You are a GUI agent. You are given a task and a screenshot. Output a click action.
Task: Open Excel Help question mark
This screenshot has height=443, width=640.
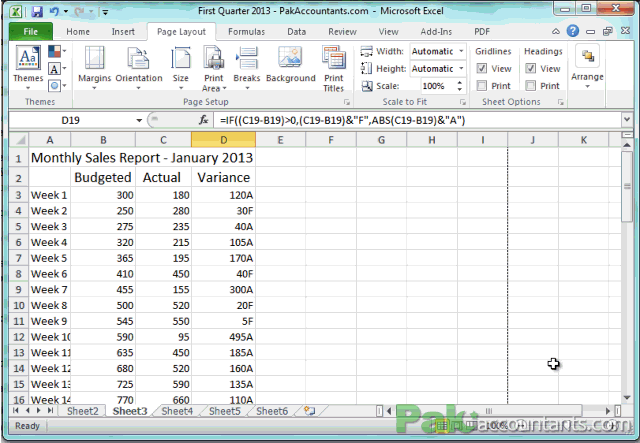(x=573, y=31)
